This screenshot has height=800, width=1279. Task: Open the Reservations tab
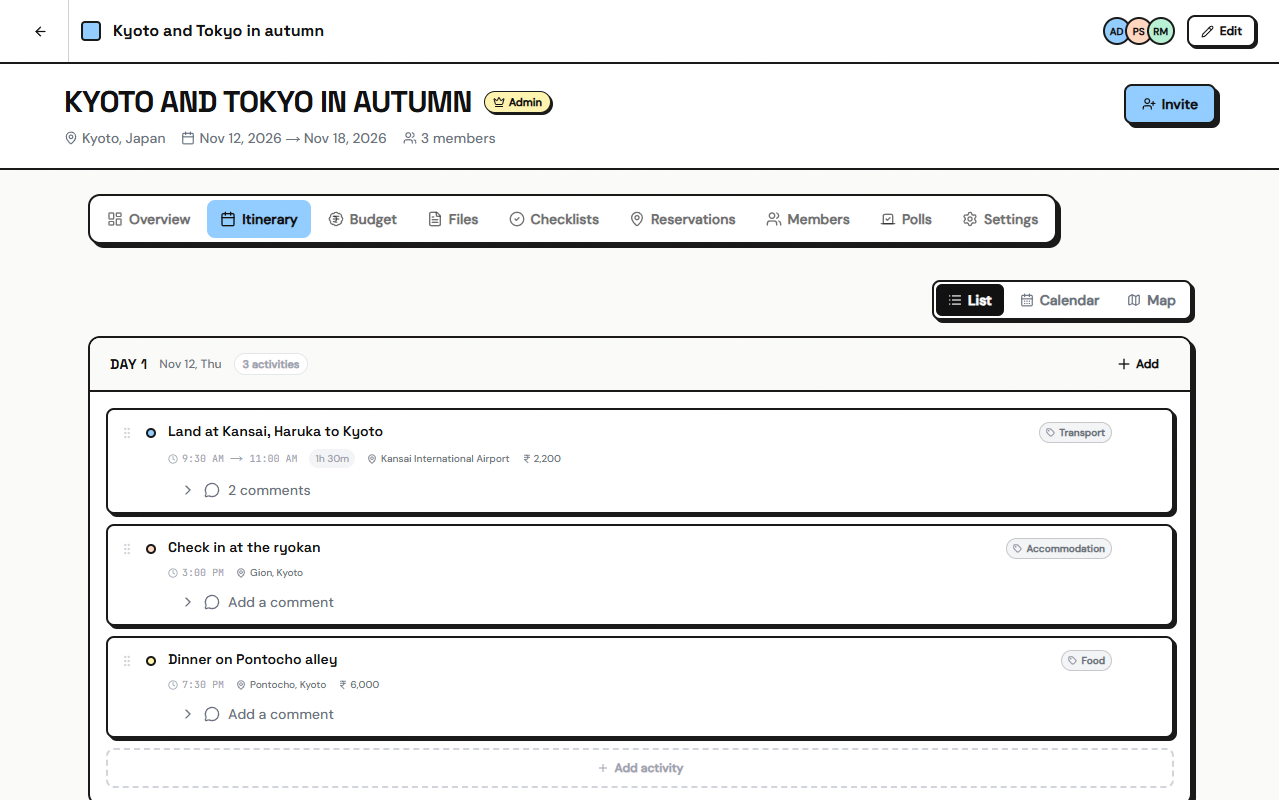point(682,219)
